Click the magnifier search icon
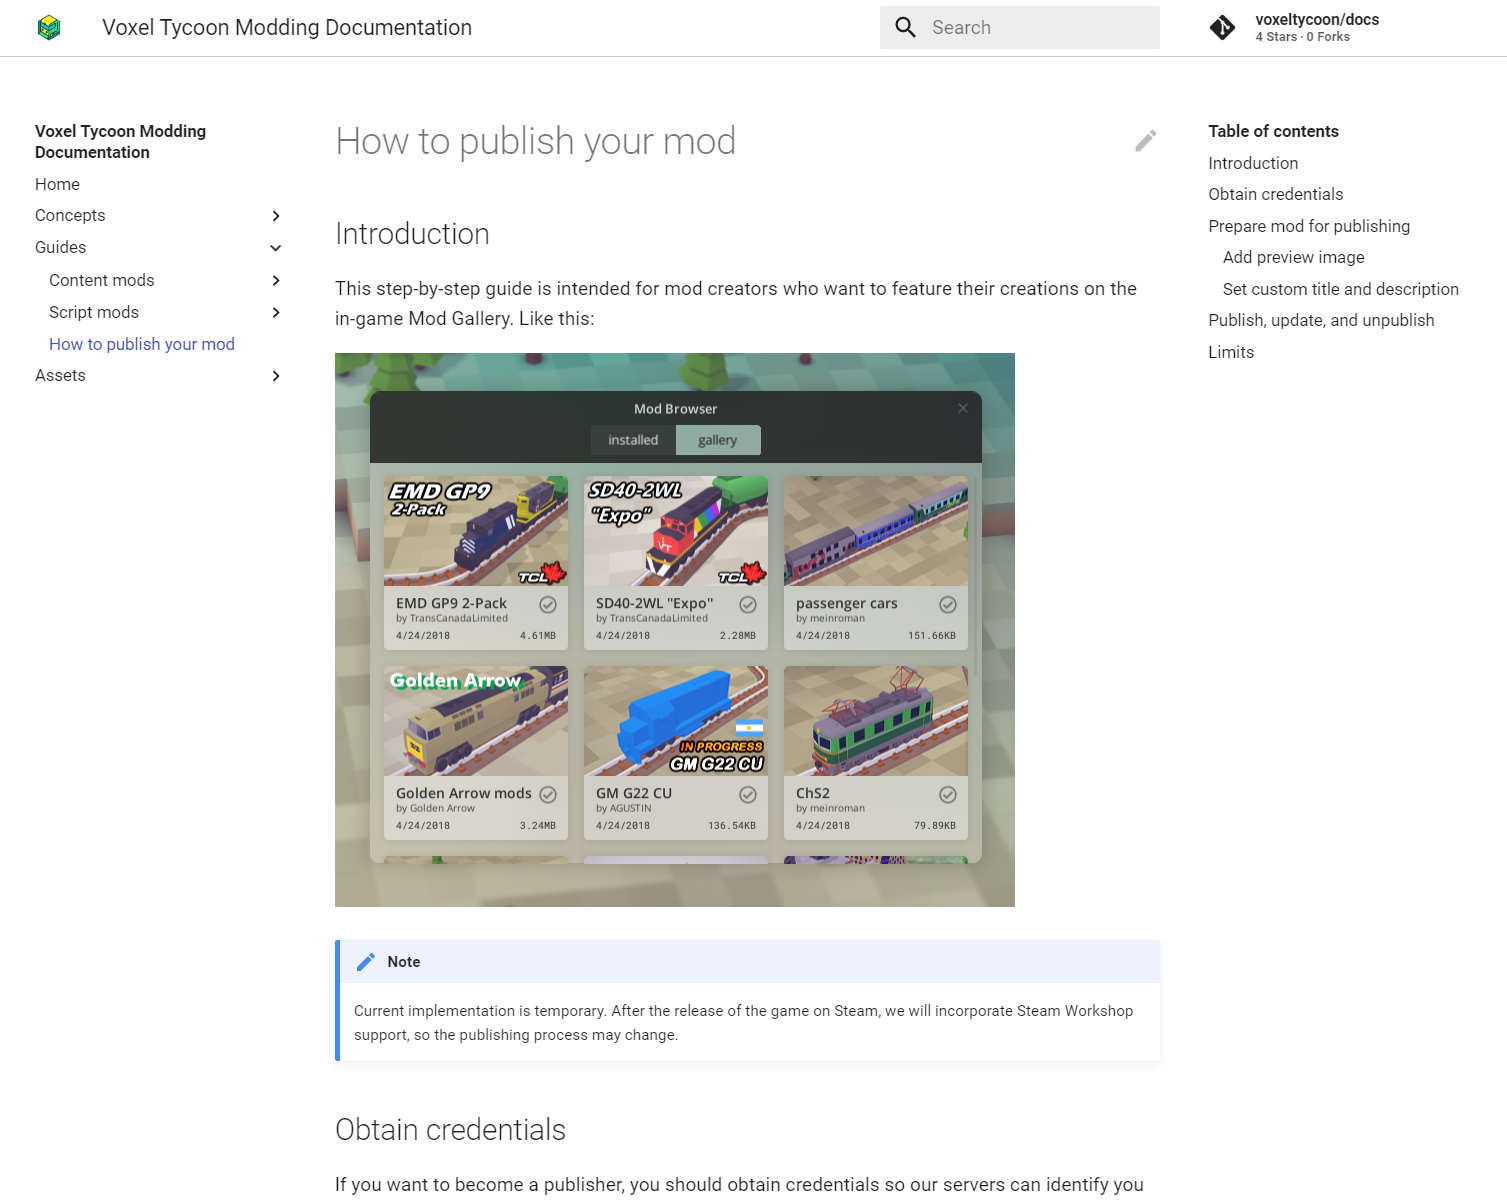Viewport: 1507px width, 1202px height. [906, 28]
